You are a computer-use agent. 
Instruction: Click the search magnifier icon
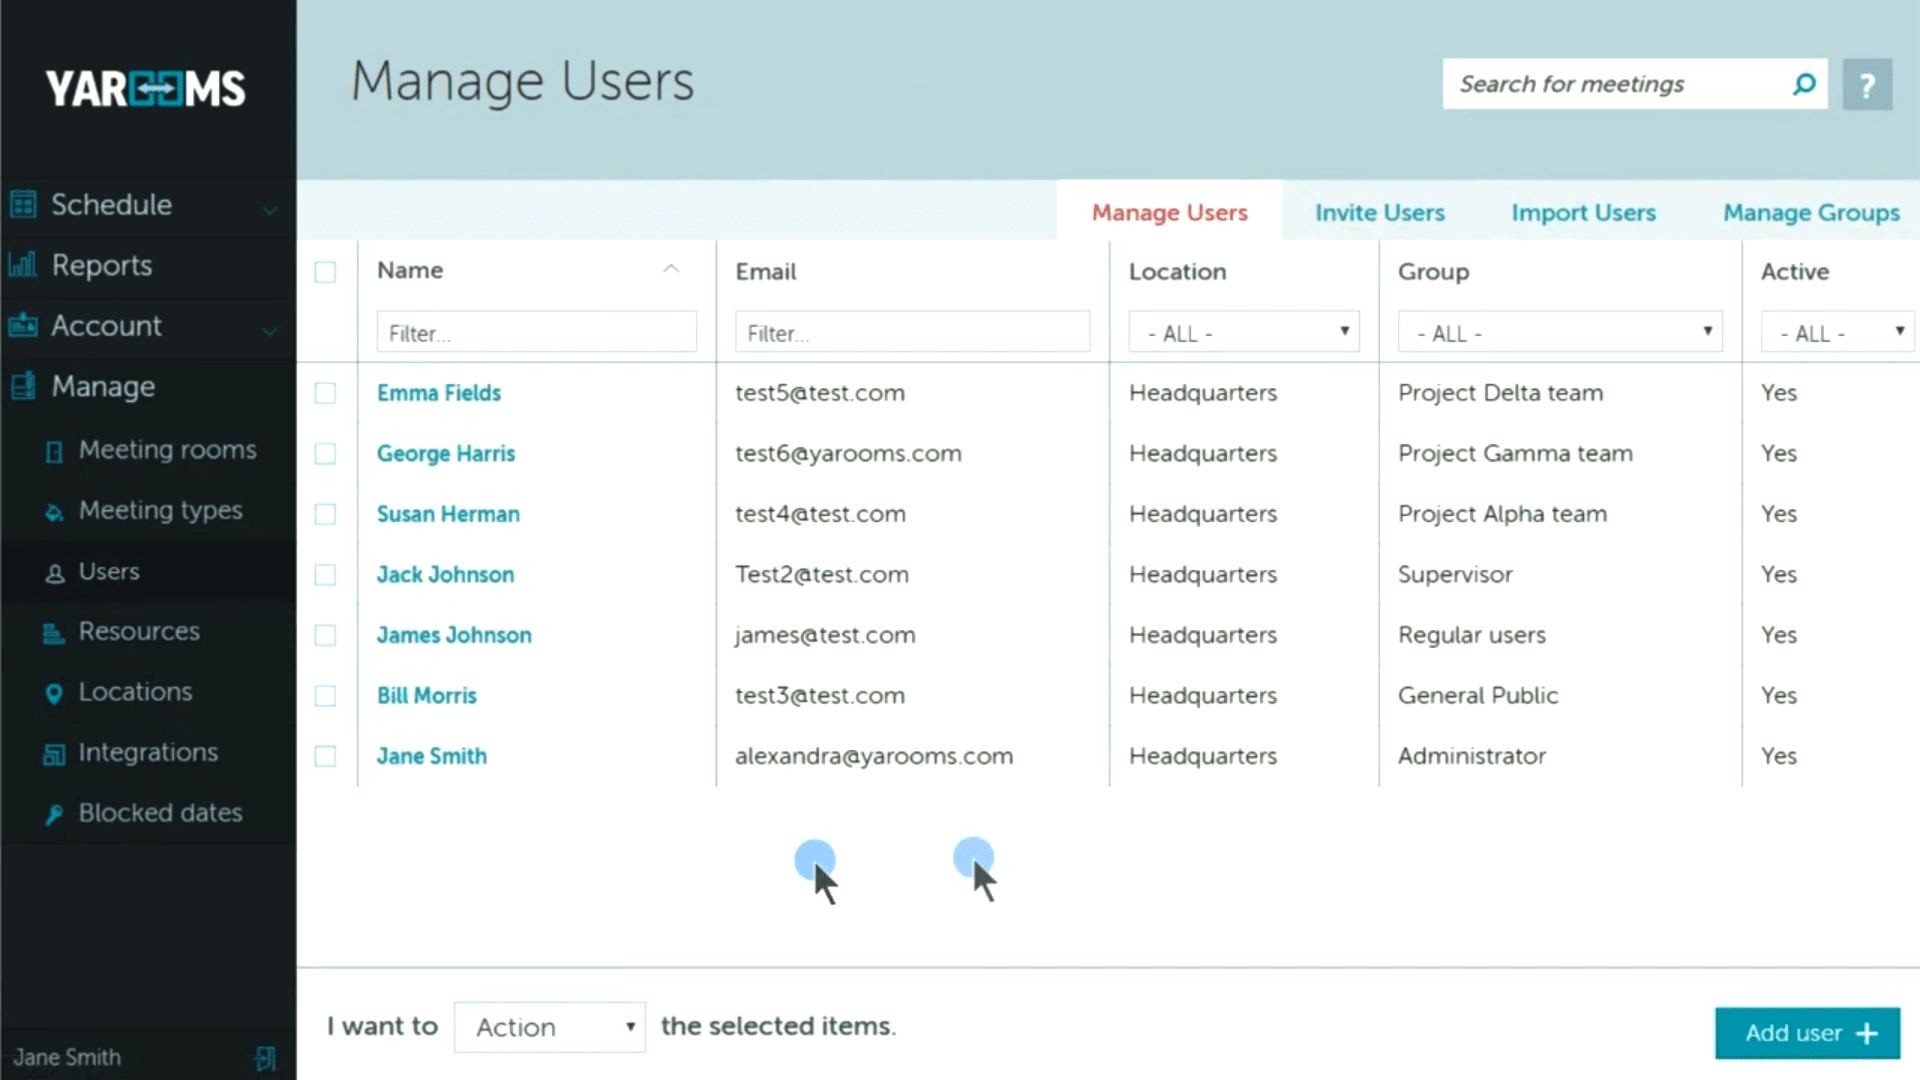click(x=1804, y=84)
